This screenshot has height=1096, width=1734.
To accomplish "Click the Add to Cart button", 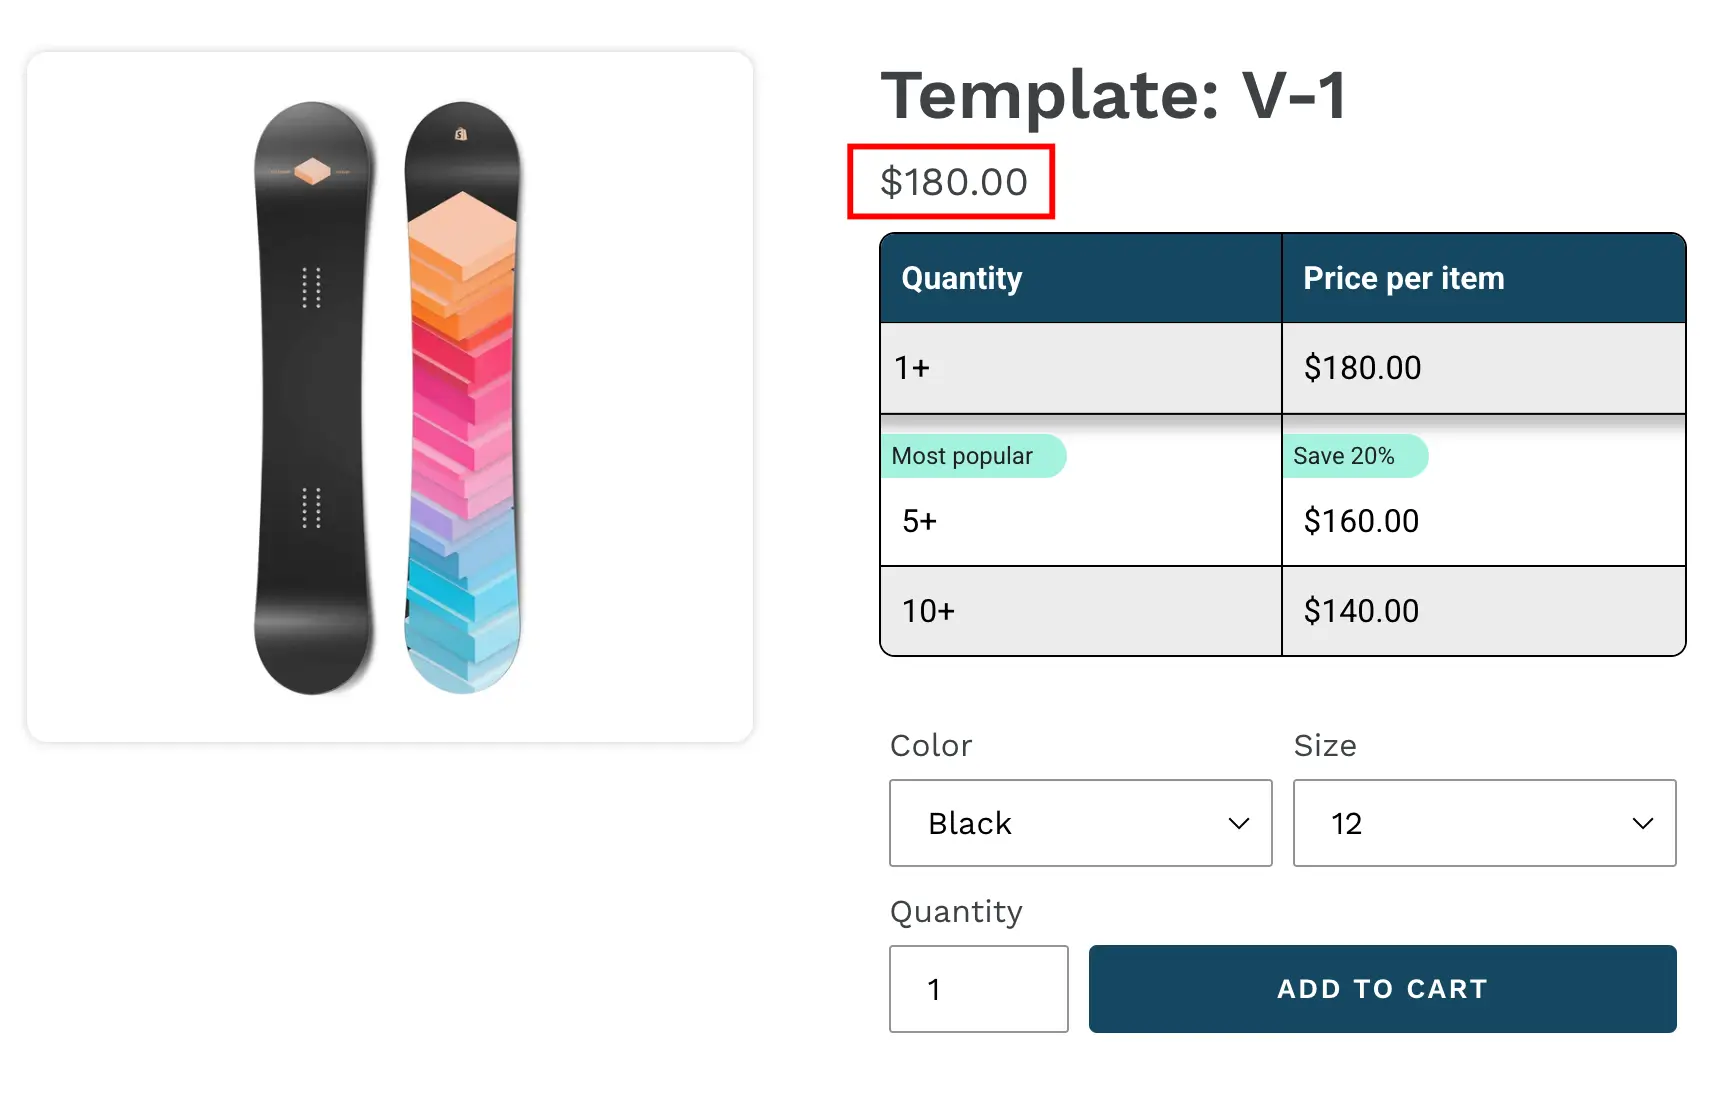I will click(1382, 989).
